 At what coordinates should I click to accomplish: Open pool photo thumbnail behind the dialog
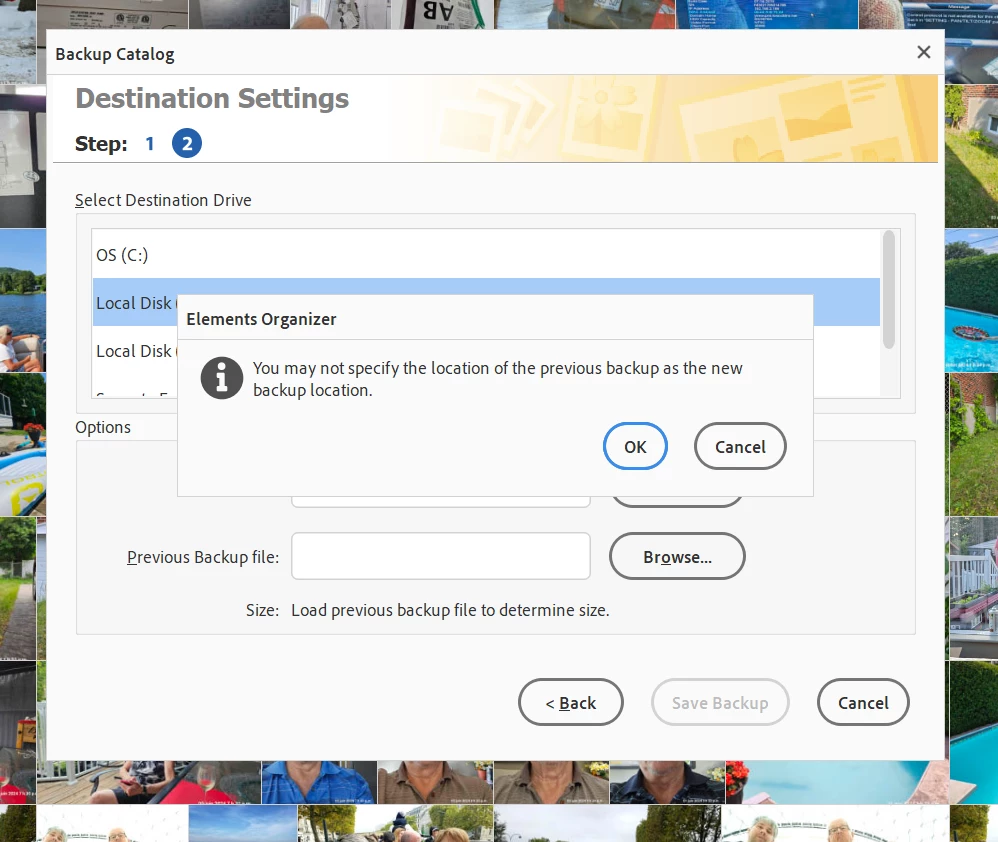(971, 300)
